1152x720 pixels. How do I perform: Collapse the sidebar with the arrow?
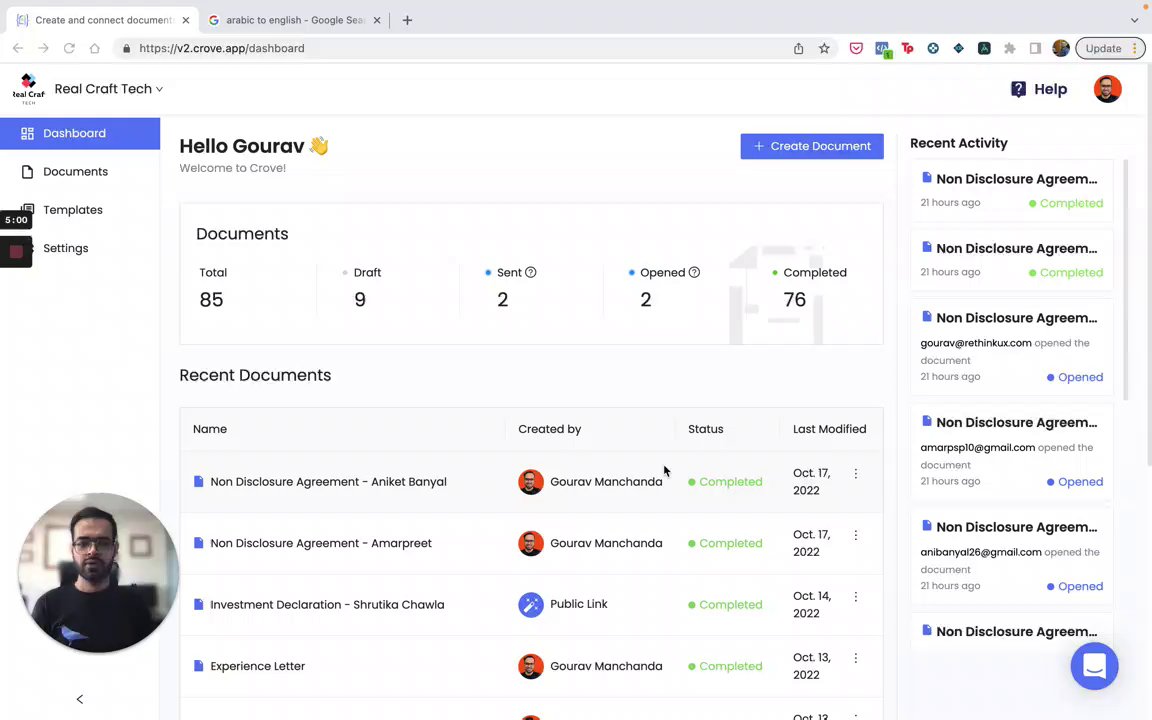click(80, 699)
